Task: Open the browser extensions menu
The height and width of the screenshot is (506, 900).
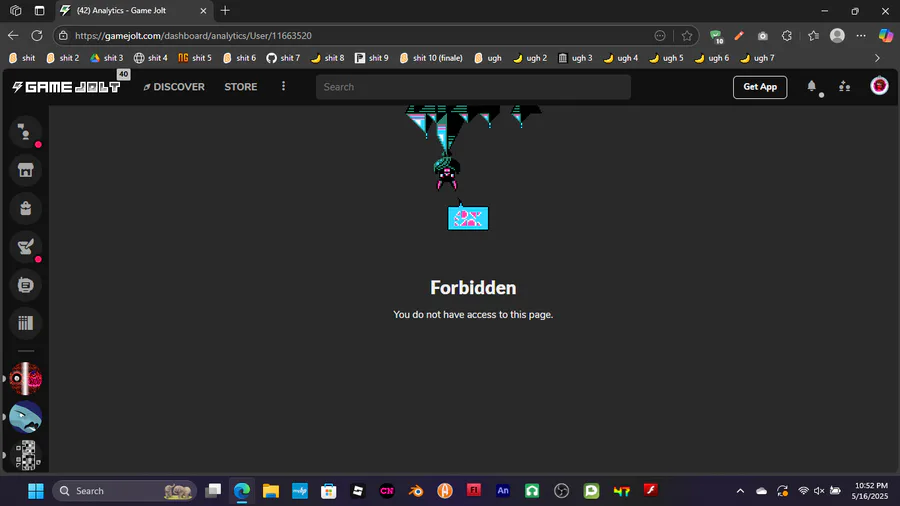Action: [x=786, y=36]
